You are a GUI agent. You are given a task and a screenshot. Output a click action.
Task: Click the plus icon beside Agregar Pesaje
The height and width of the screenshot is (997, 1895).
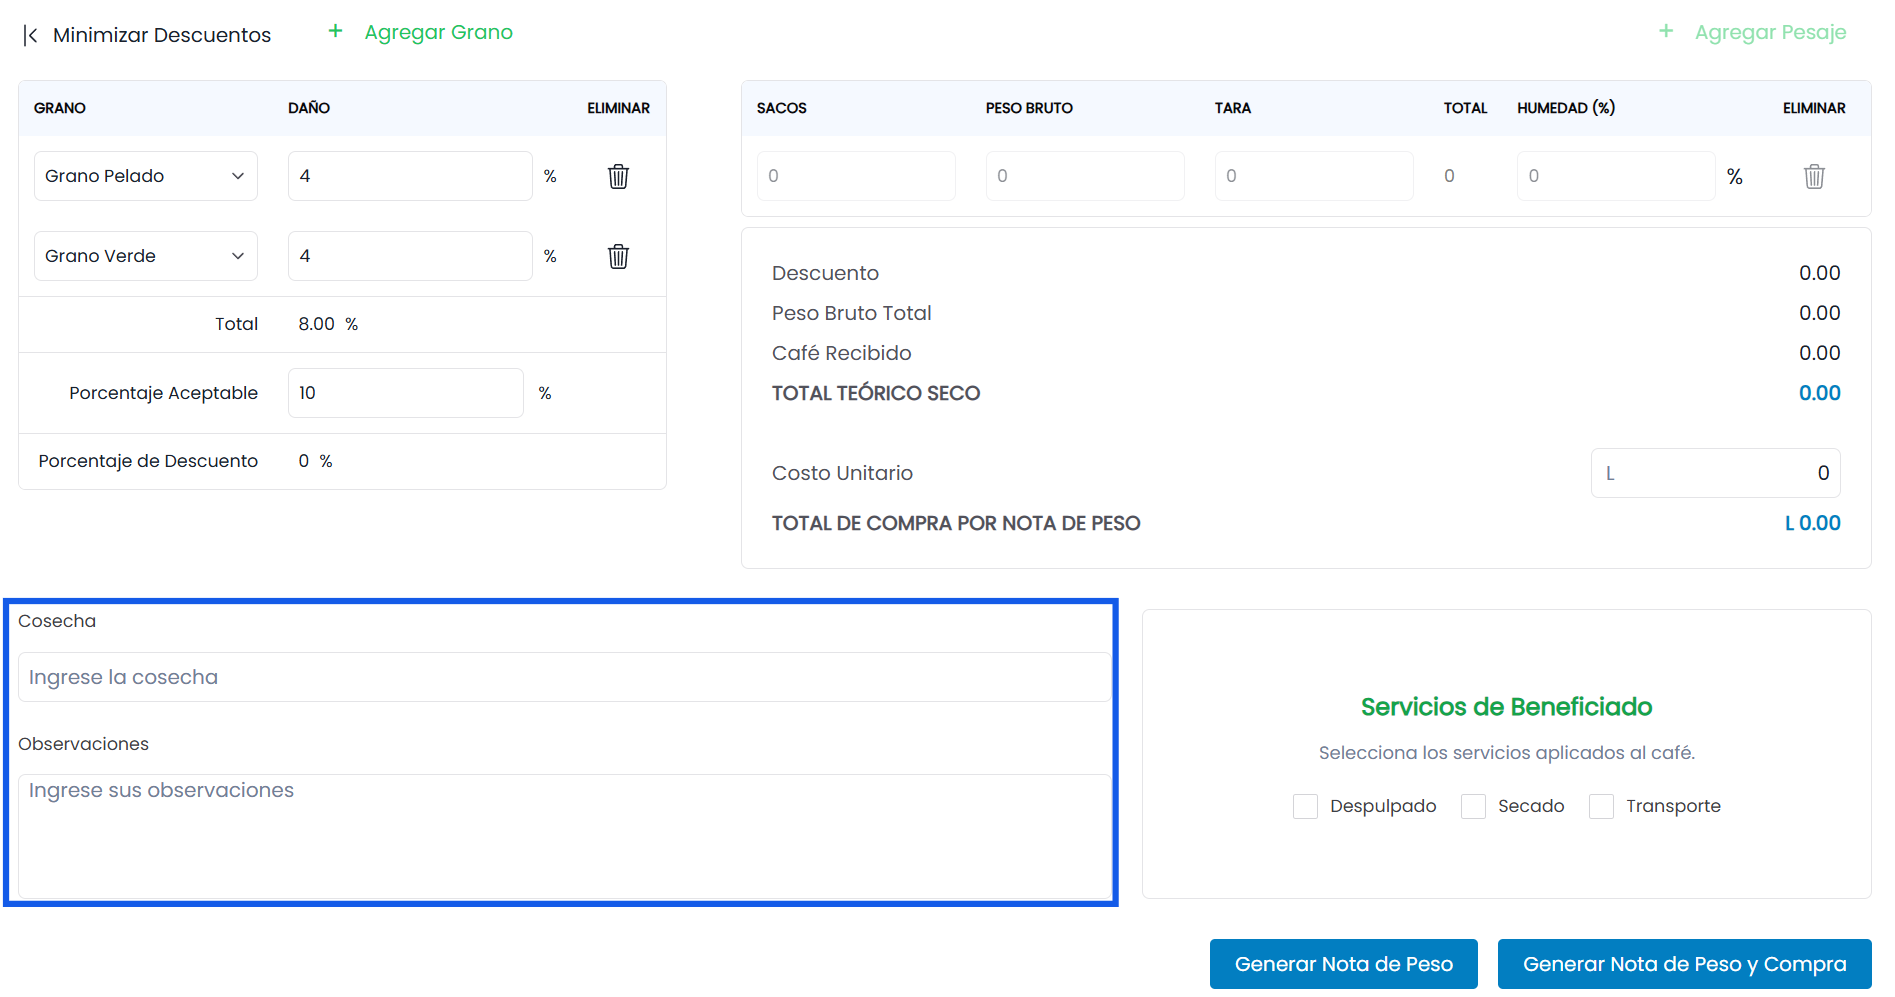click(1666, 31)
